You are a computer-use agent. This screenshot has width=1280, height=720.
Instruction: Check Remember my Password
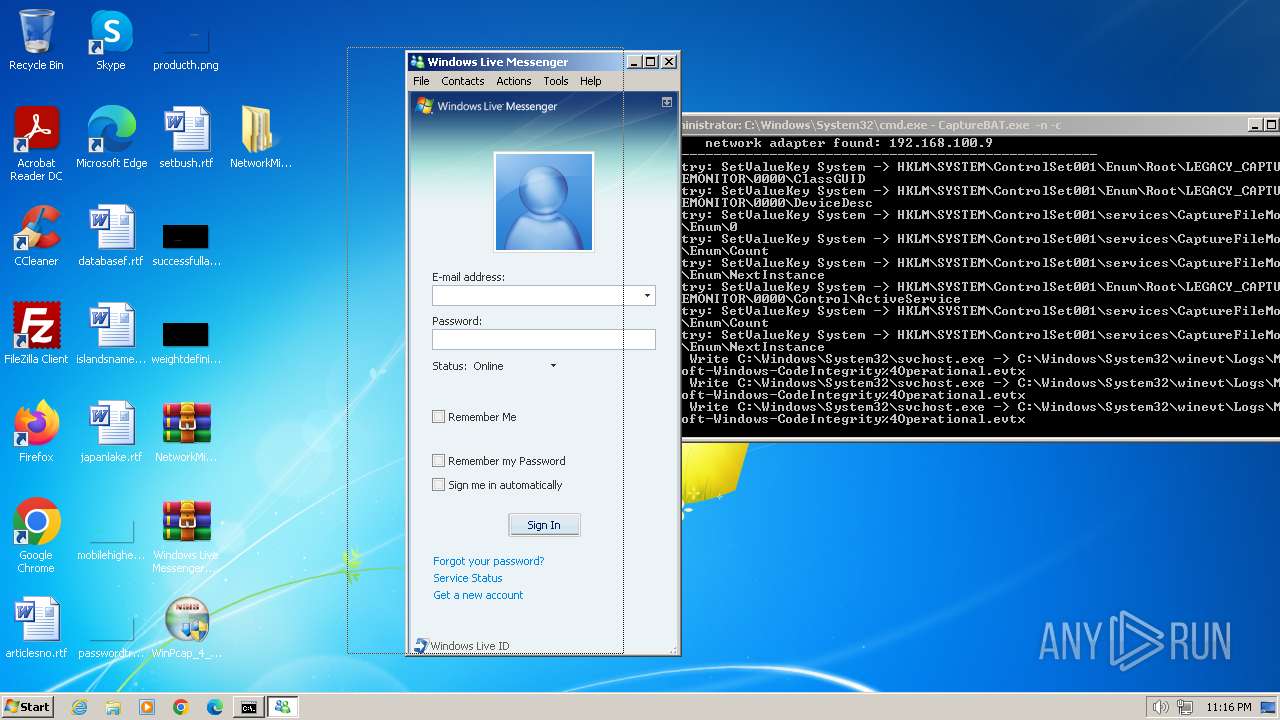coord(438,461)
